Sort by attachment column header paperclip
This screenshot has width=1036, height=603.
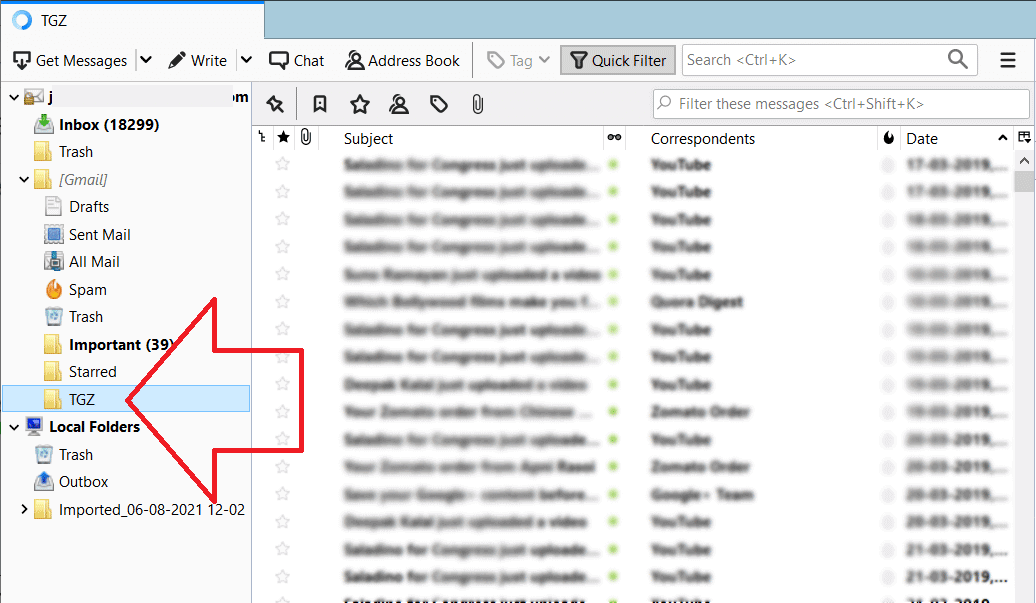pos(305,137)
